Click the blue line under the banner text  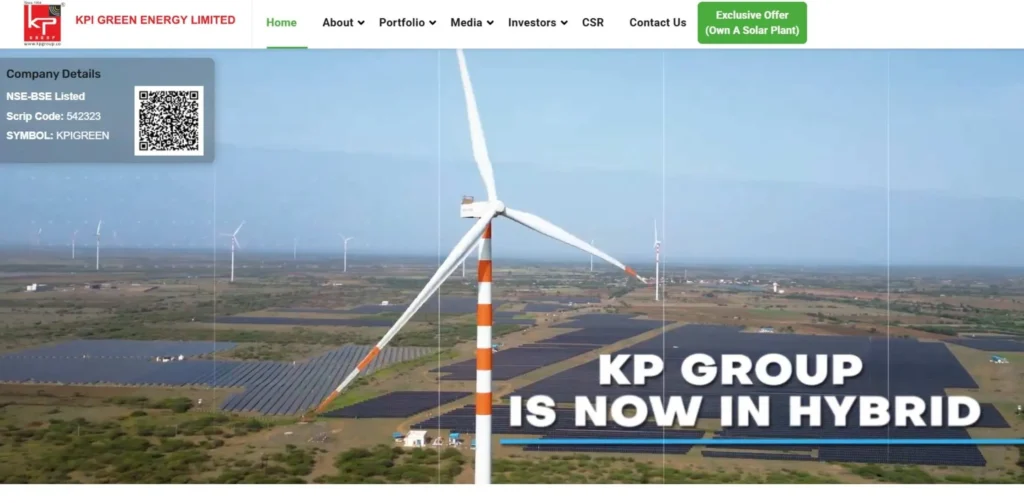760,441
